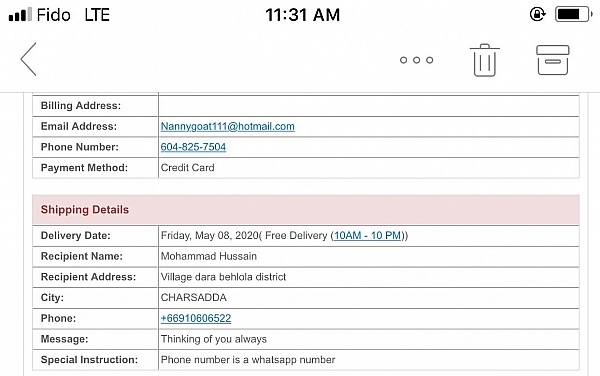
Task: Open the Nannygoat111@hotmail.com email link
Action: (x=228, y=126)
